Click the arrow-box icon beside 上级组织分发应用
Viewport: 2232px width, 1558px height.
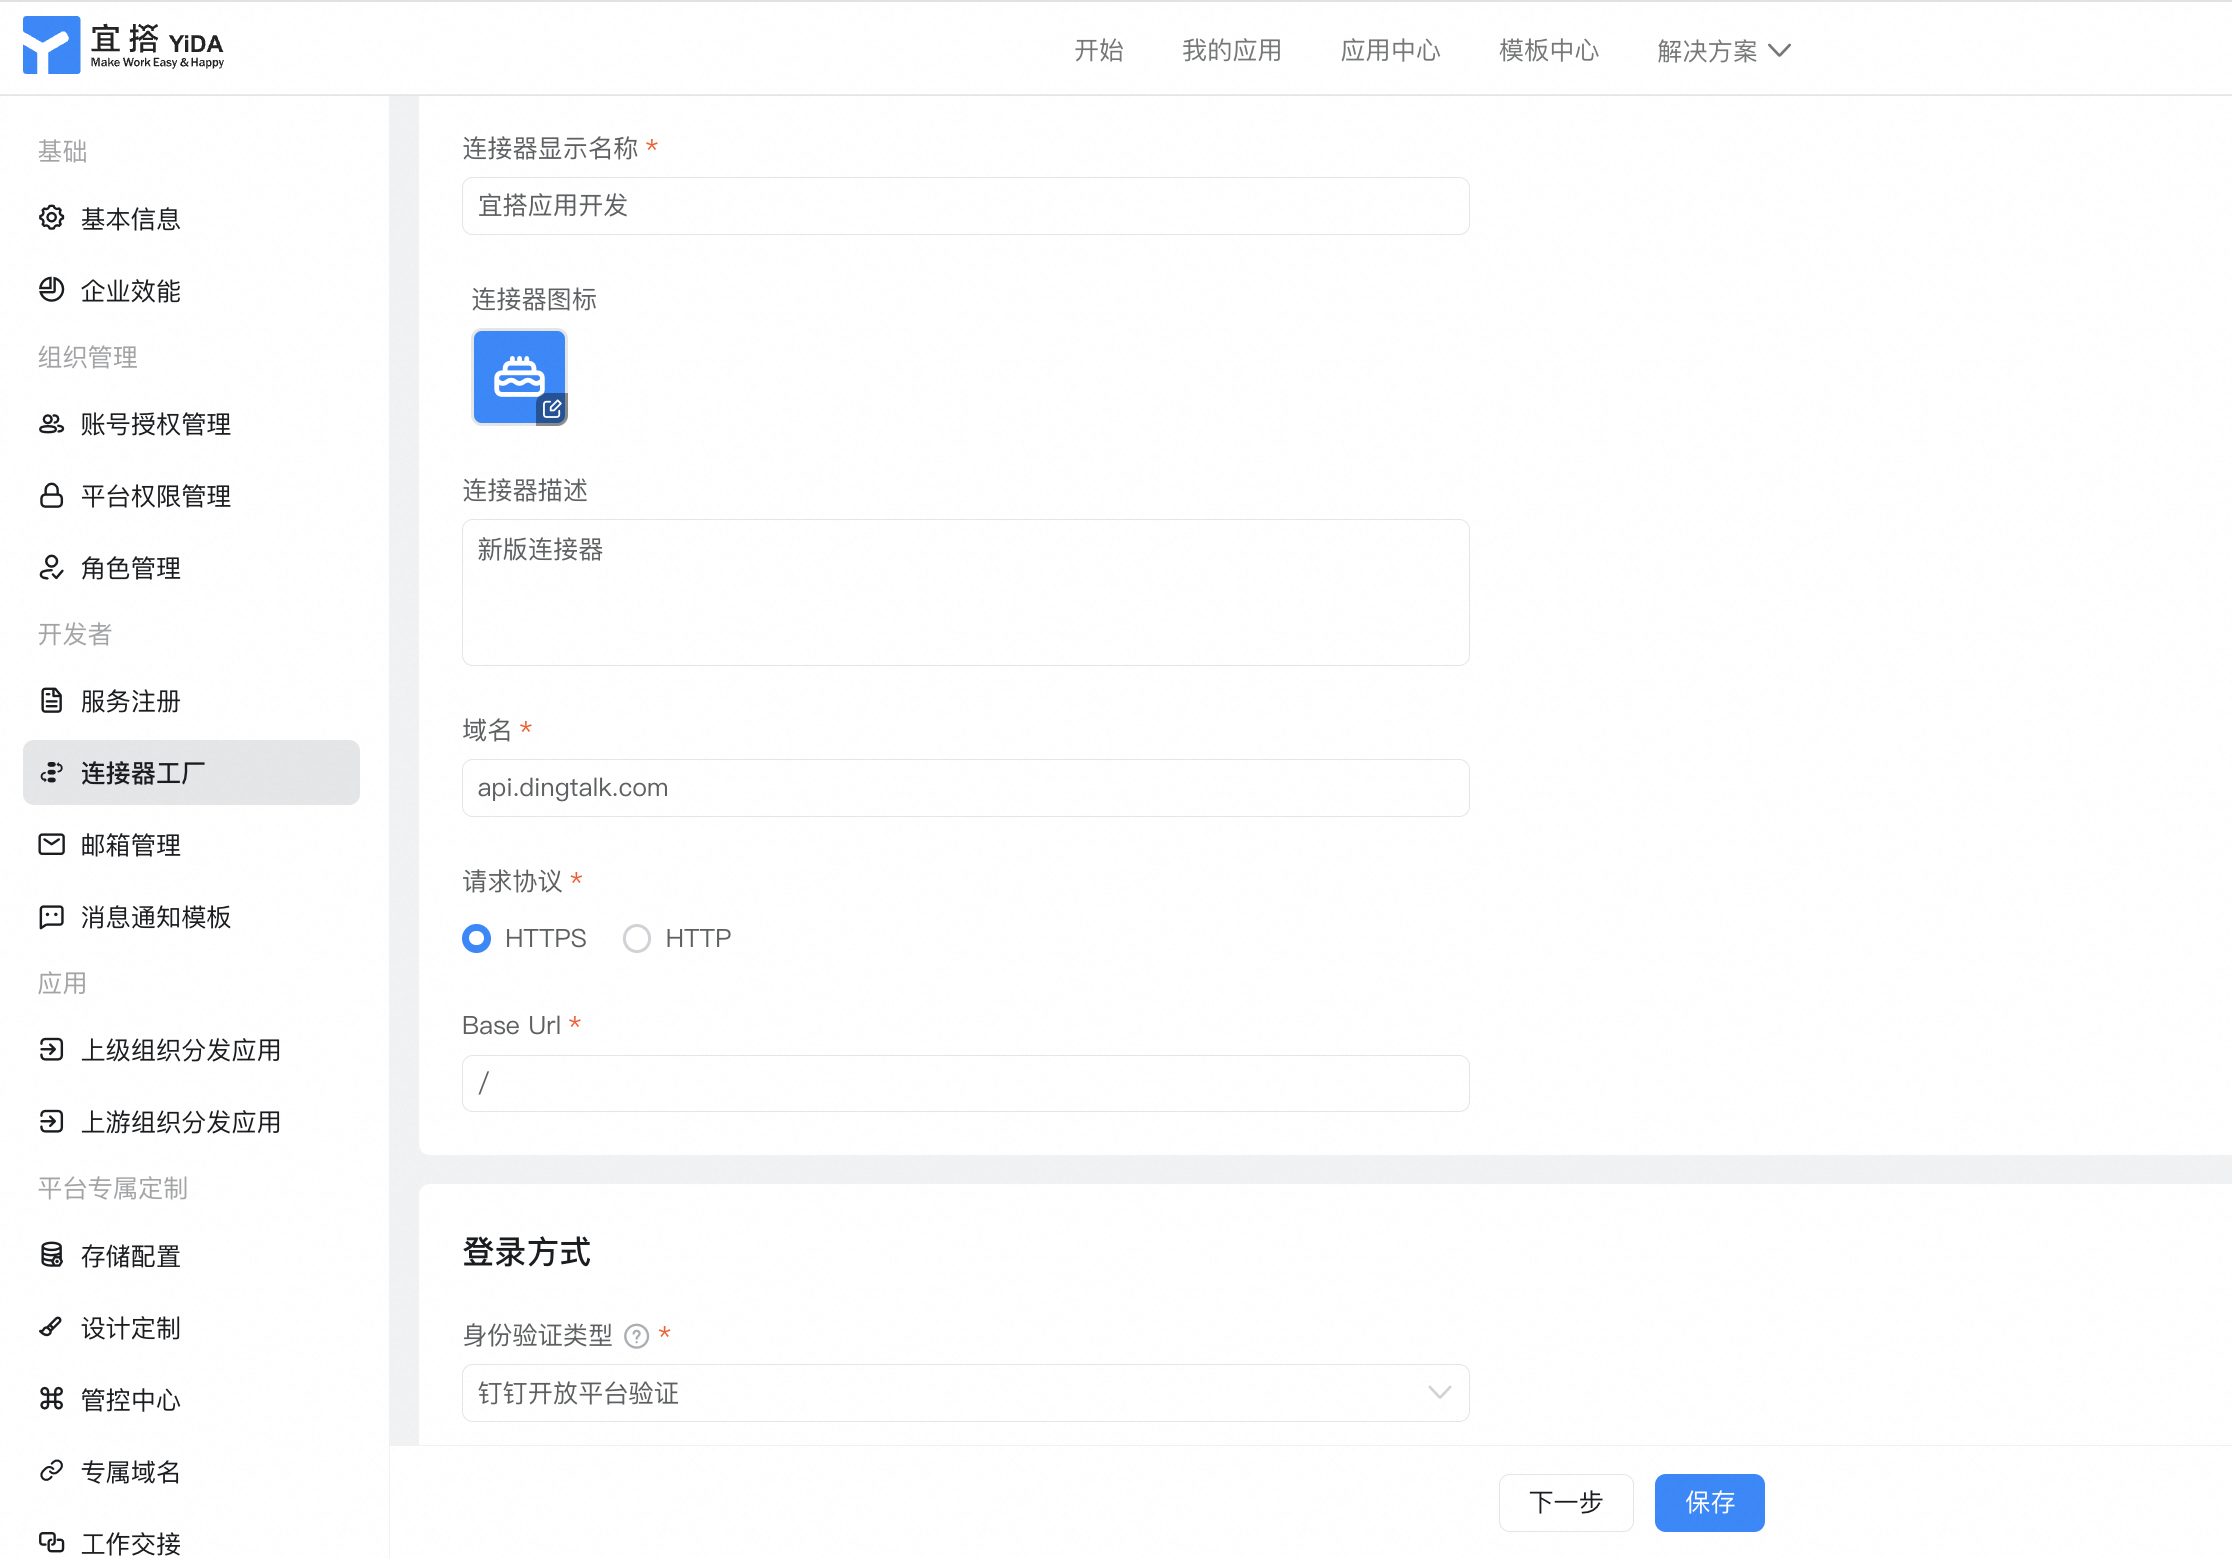[x=51, y=1050]
